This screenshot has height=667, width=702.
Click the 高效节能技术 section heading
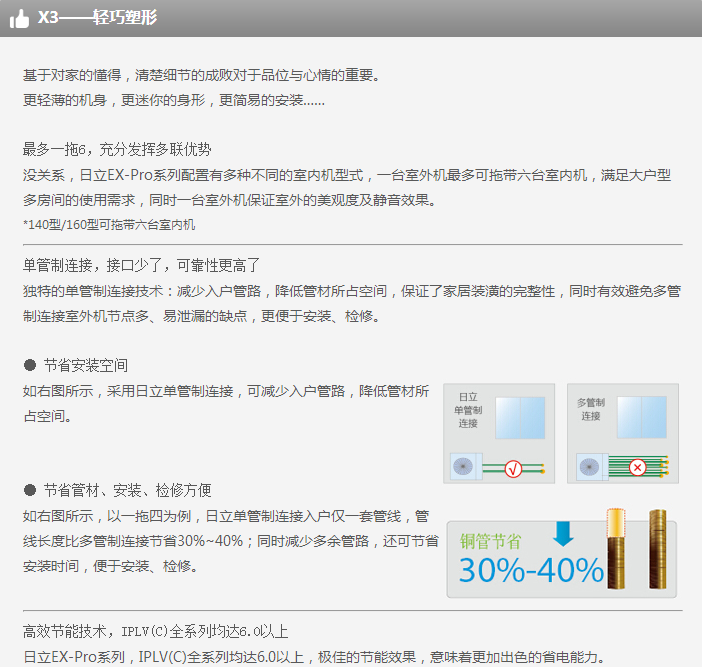tap(155, 631)
